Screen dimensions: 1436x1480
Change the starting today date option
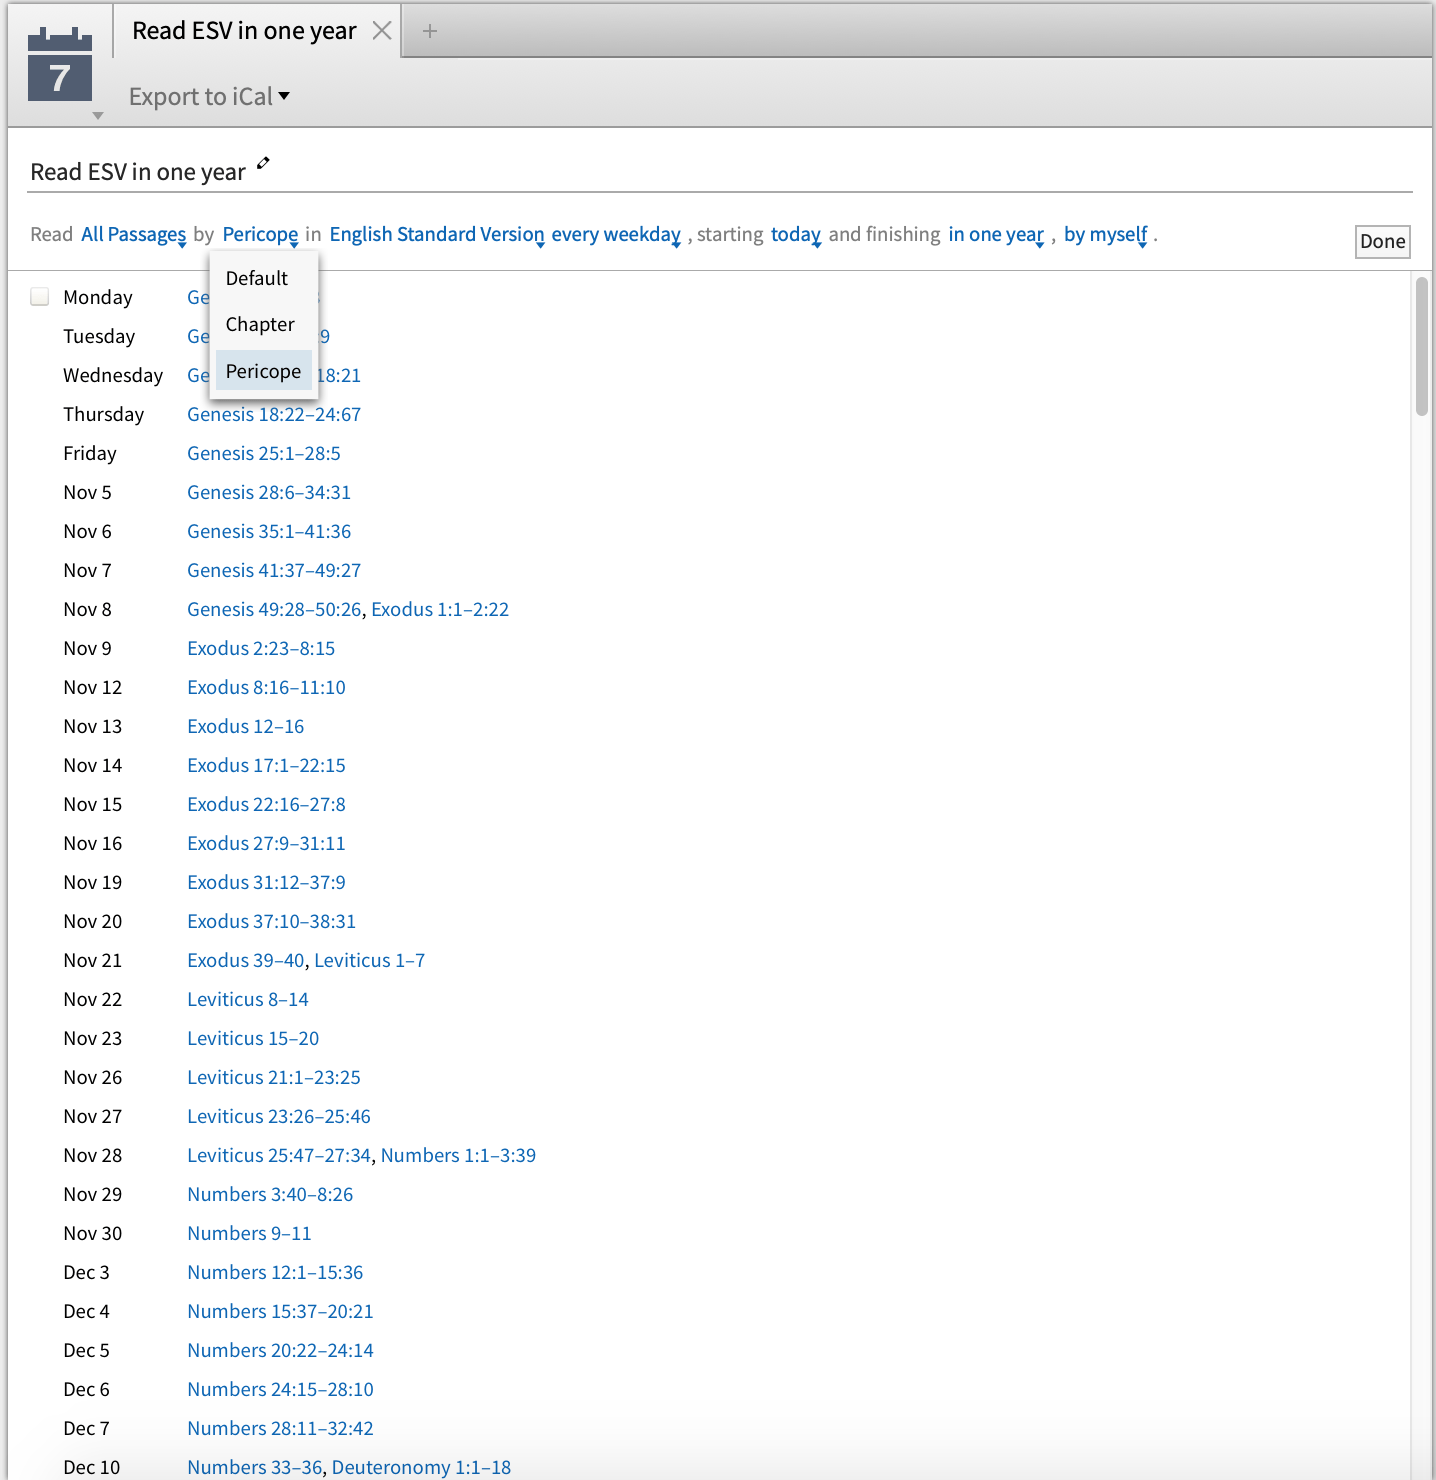click(796, 234)
